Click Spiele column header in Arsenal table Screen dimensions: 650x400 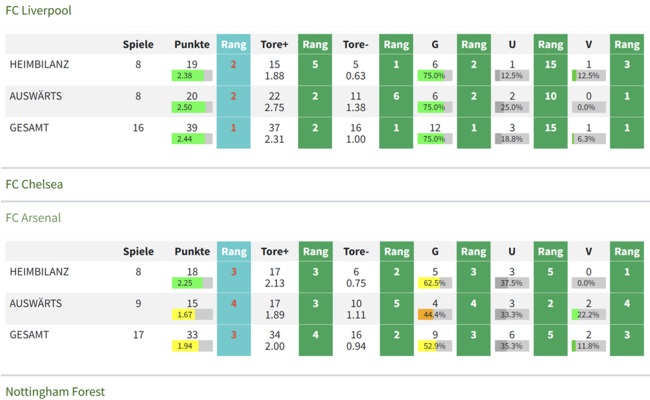coord(138,251)
